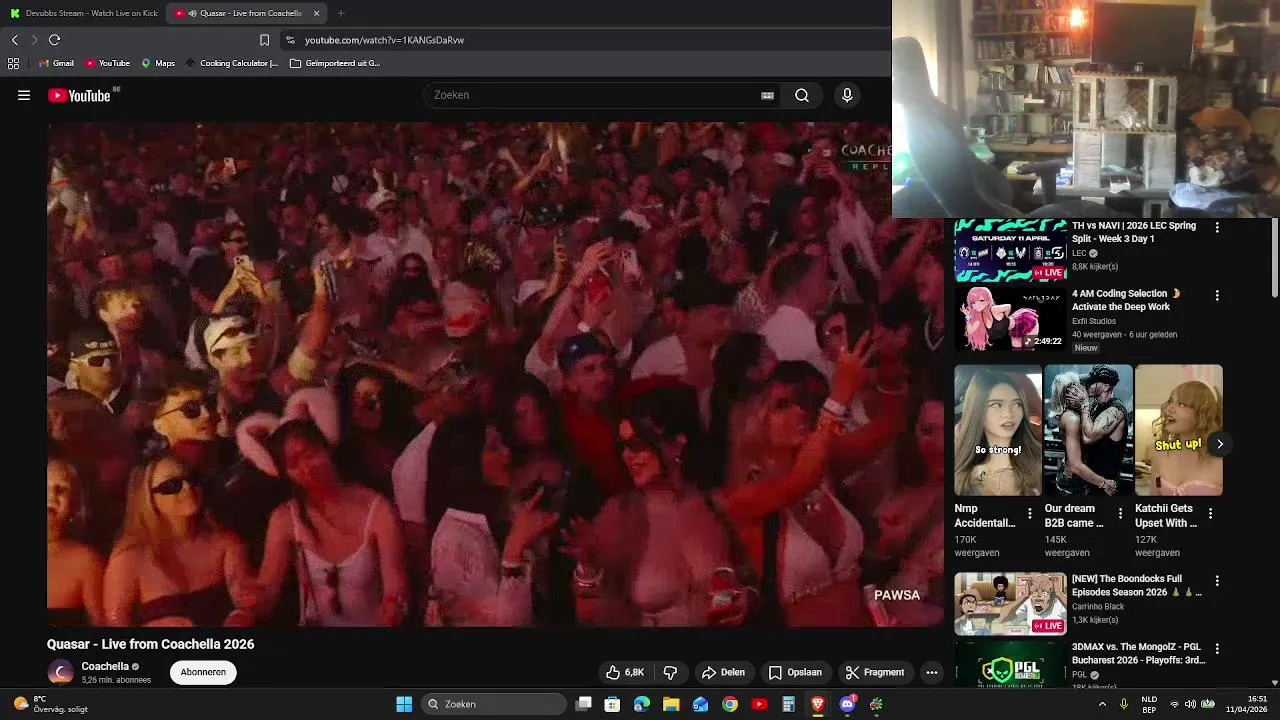Open options for Katchii Gets Upset short
1280x720 pixels.
coord(1210,513)
